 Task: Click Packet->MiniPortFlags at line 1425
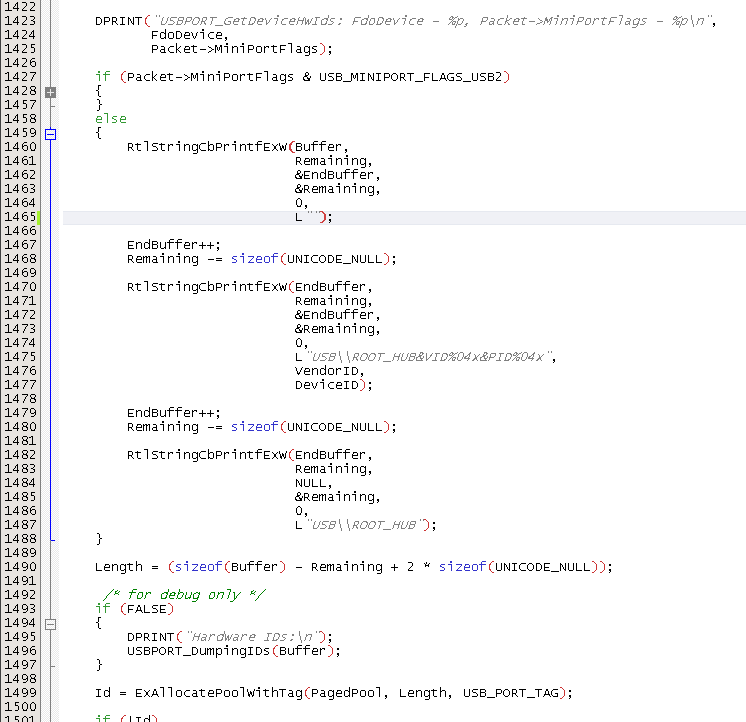tap(234, 49)
